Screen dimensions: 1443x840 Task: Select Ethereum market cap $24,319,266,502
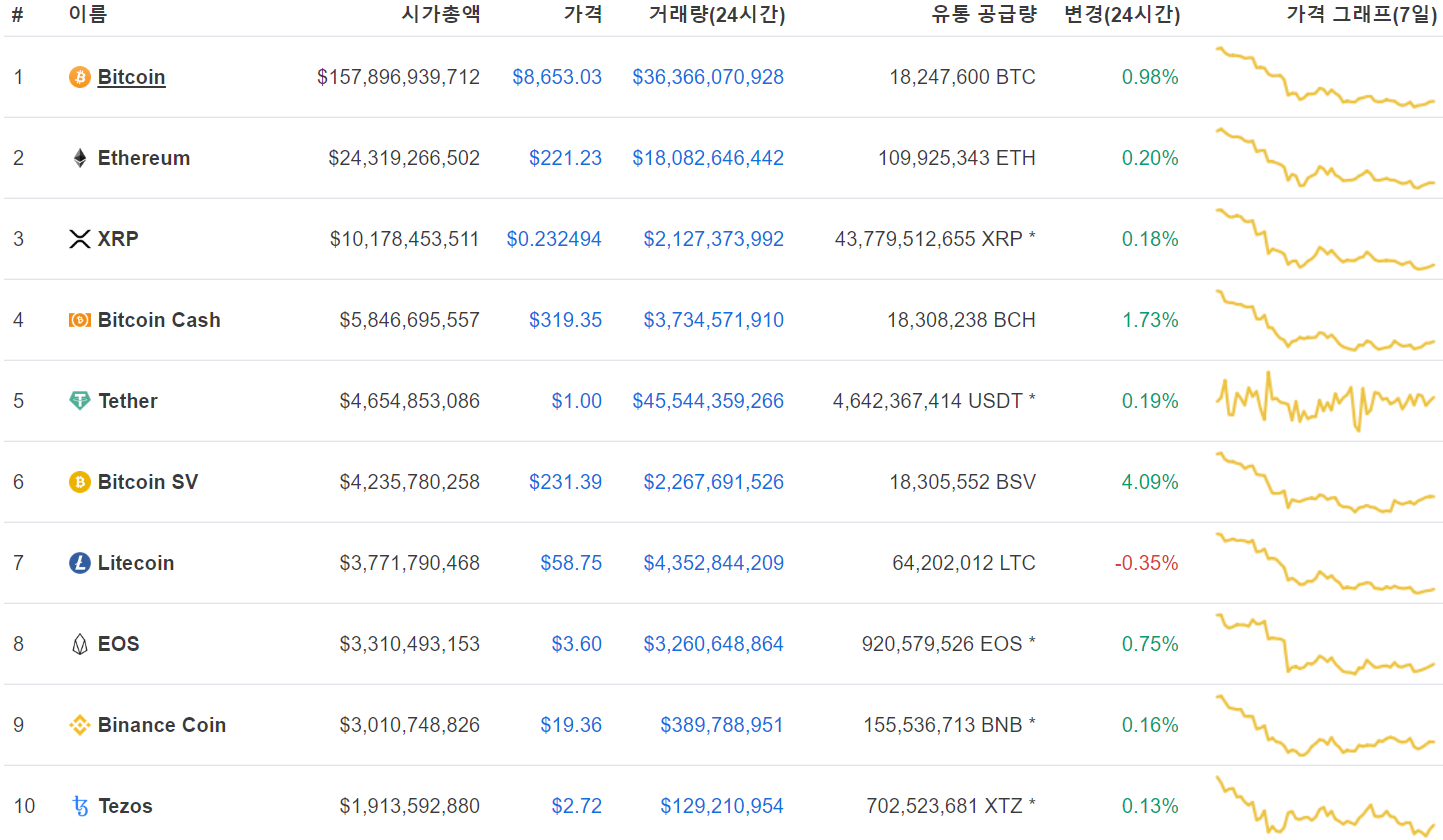404,158
